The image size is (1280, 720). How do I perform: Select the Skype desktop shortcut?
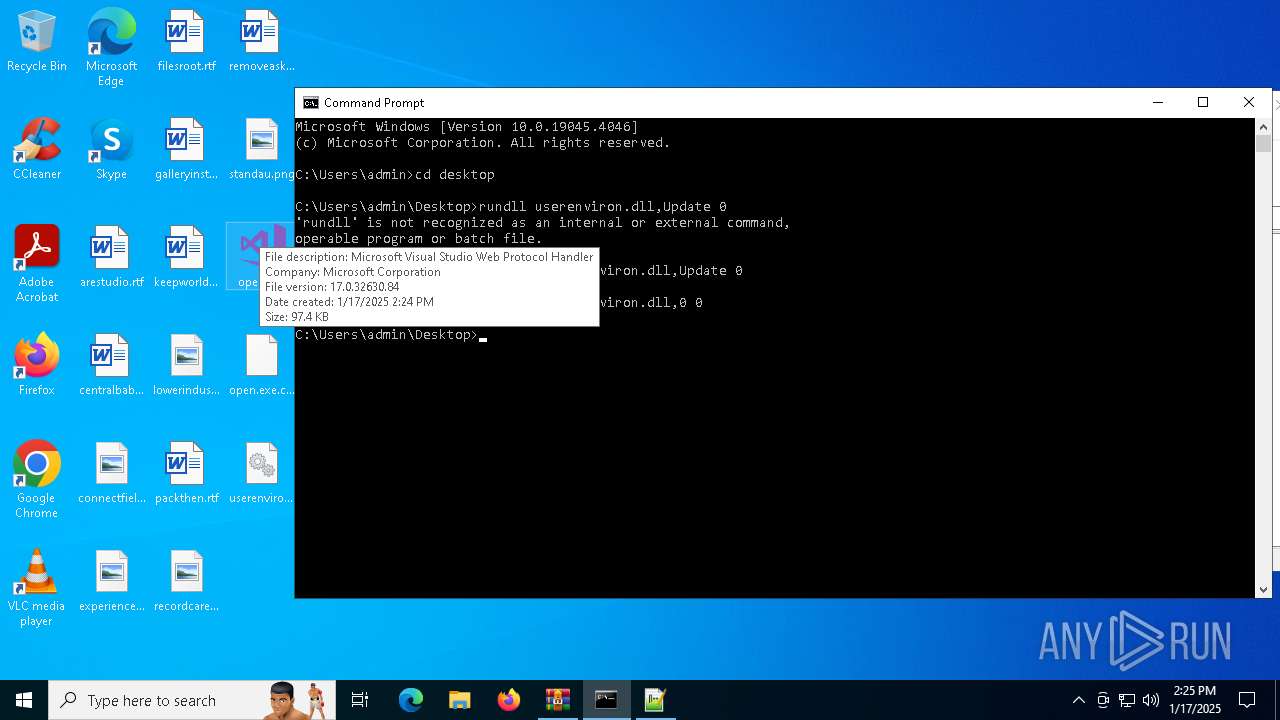[111, 150]
